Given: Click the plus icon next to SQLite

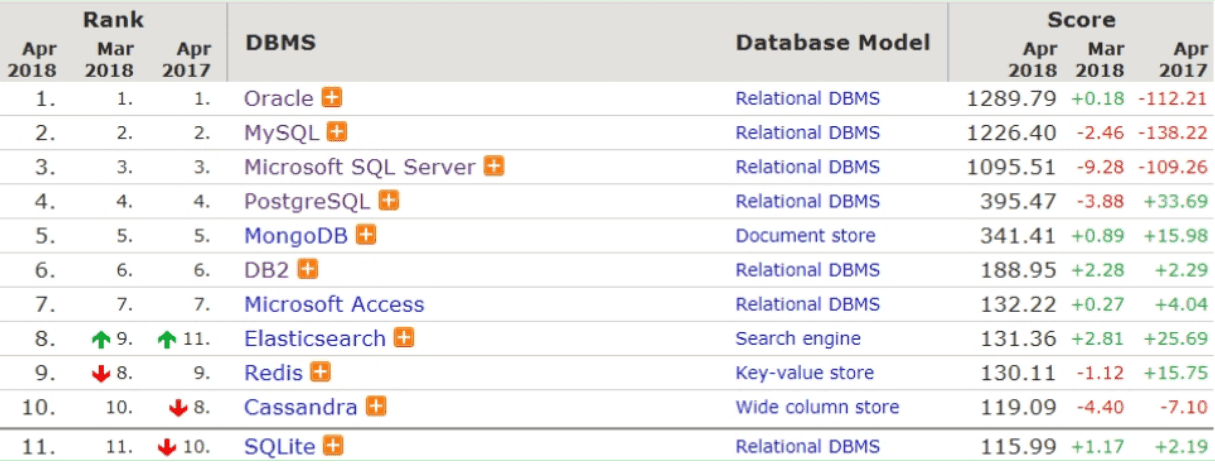Looking at the screenshot, I should click(334, 446).
